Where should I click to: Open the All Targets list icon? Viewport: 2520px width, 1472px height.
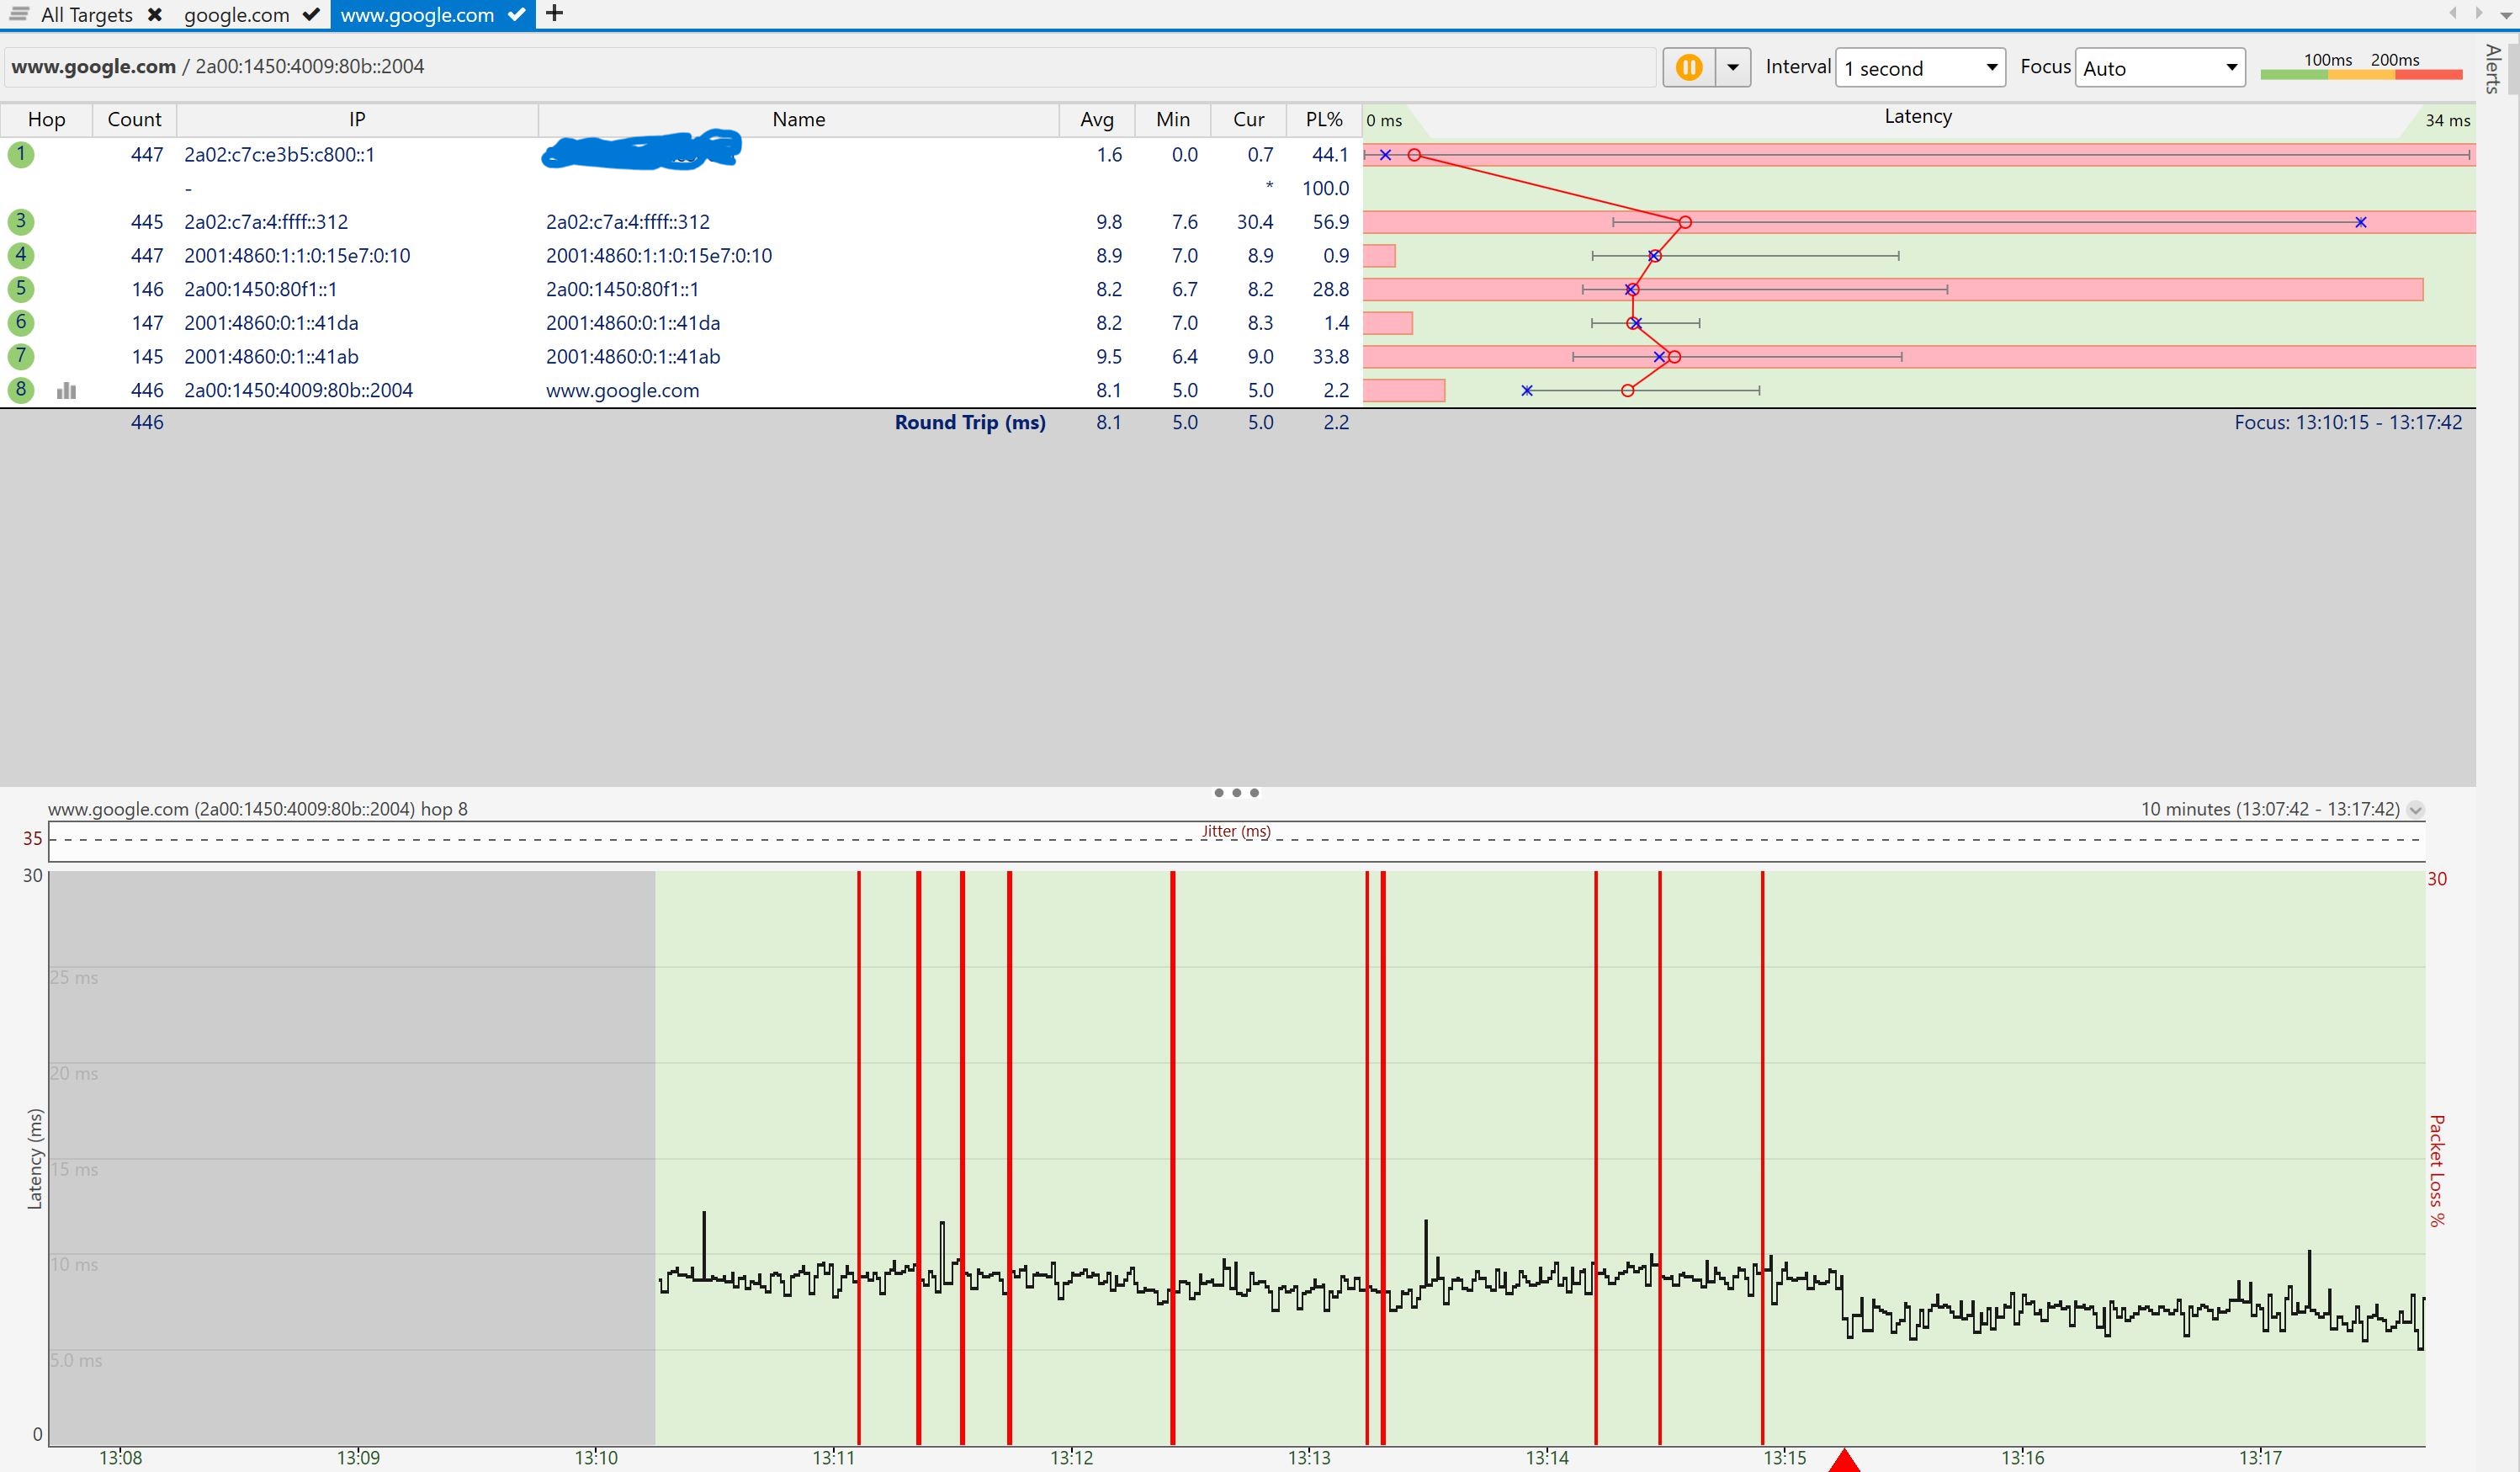coord(19,14)
